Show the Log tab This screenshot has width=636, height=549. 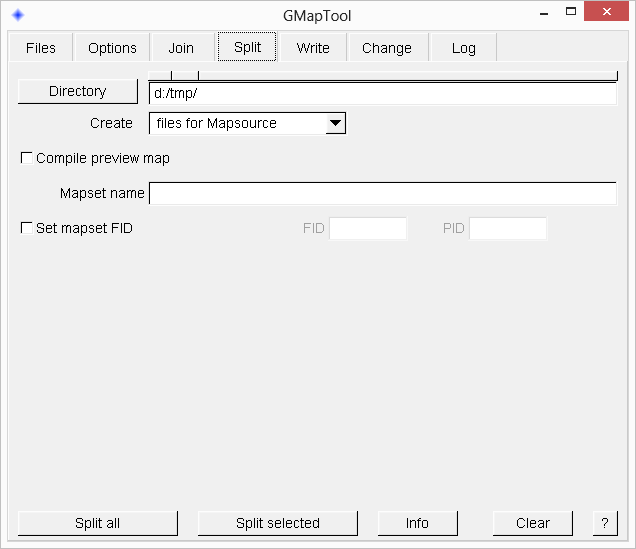(x=464, y=48)
